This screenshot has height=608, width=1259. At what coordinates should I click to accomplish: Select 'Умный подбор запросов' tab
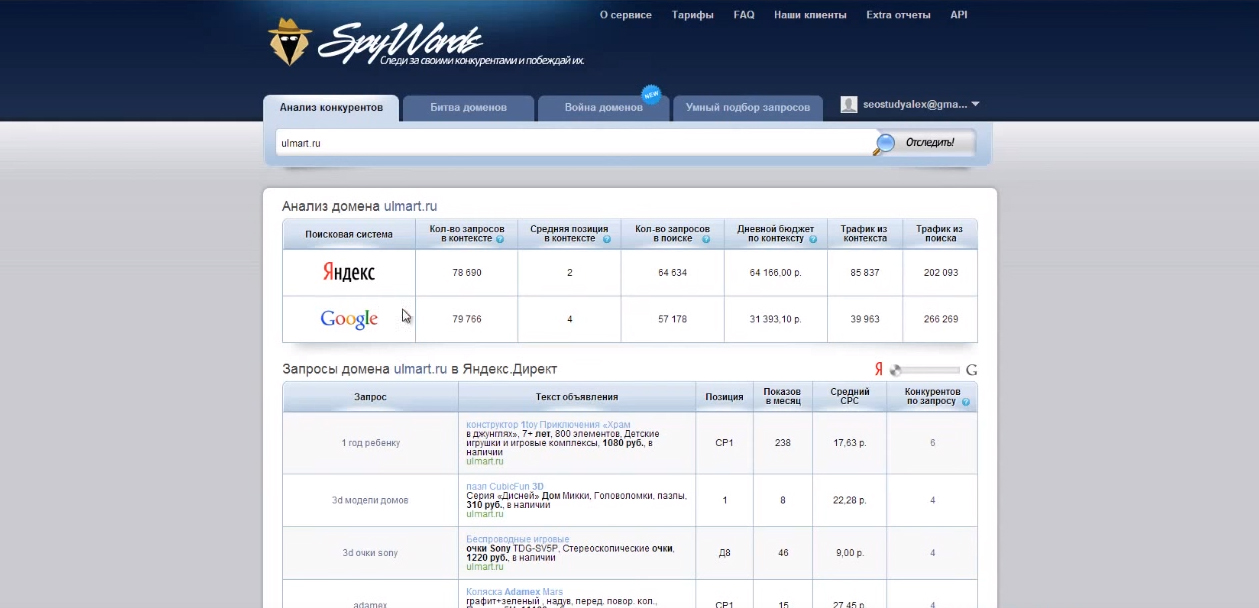pyautogui.click(x=747, y=108)
